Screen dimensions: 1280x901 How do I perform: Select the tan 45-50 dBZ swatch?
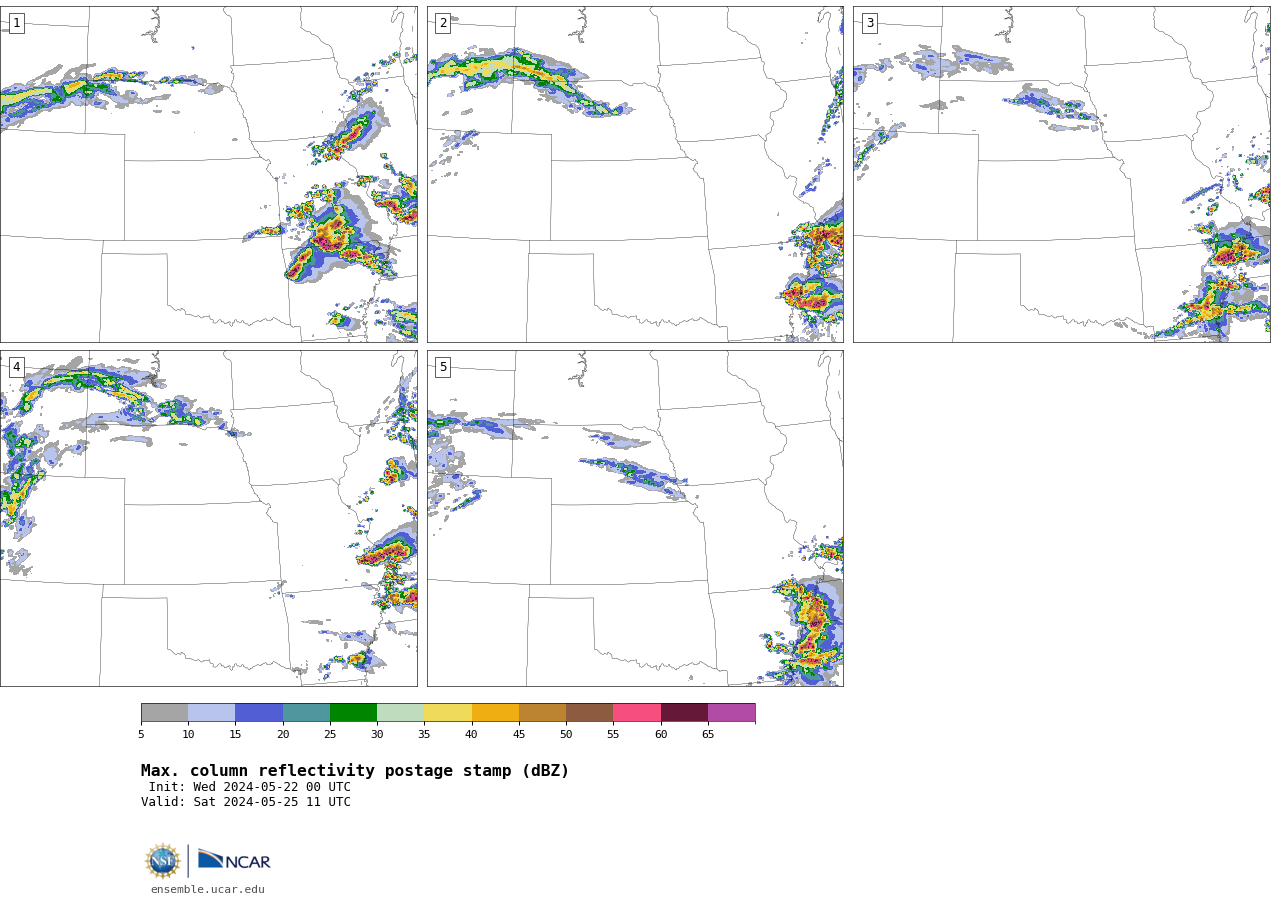(542, 713)
